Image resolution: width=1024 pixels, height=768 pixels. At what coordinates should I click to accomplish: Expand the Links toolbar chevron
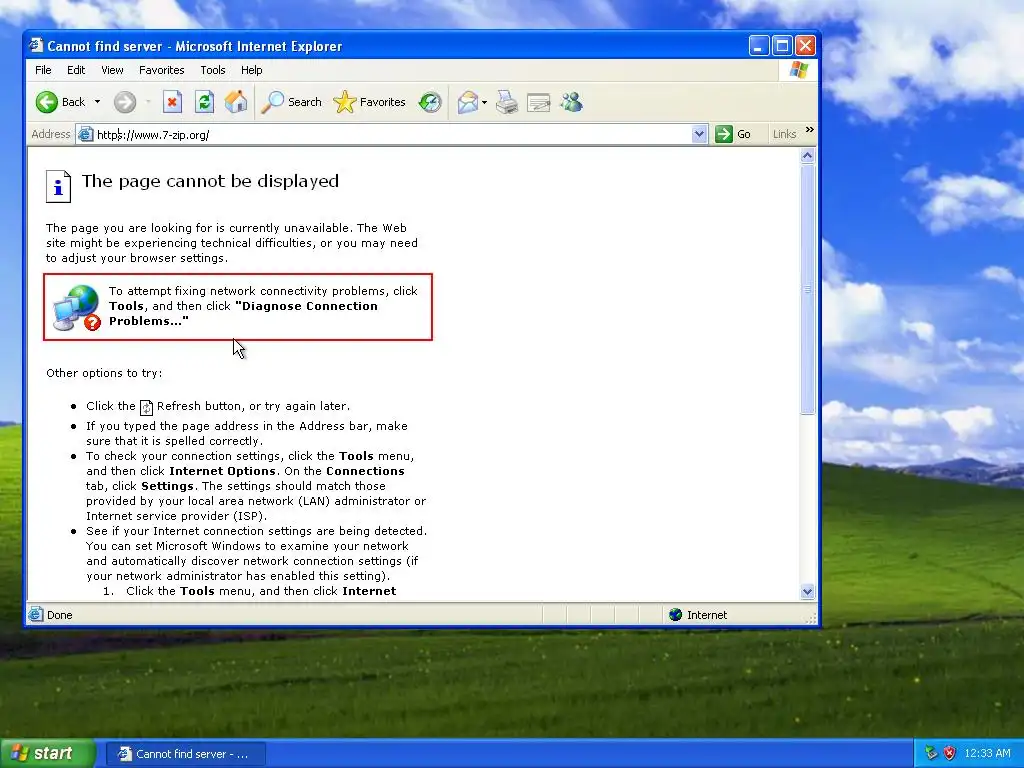pyautogui.click(x=810, y=130)
